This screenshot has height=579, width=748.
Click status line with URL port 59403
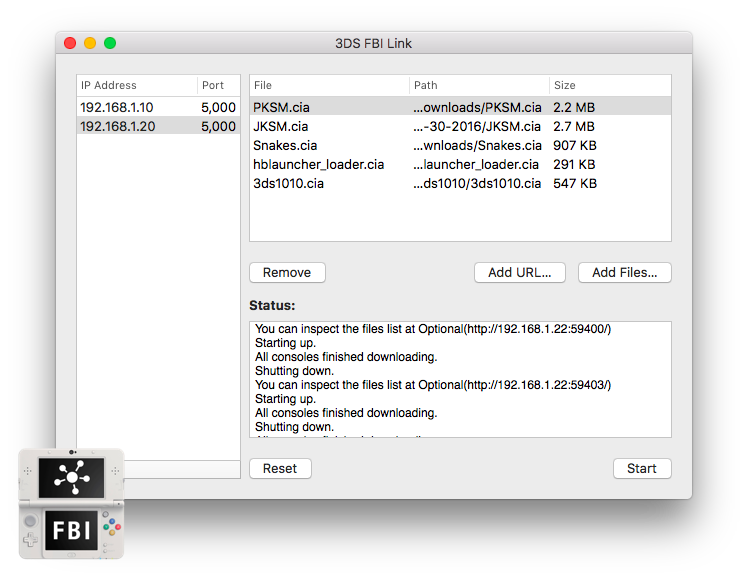tap(433, 385)
